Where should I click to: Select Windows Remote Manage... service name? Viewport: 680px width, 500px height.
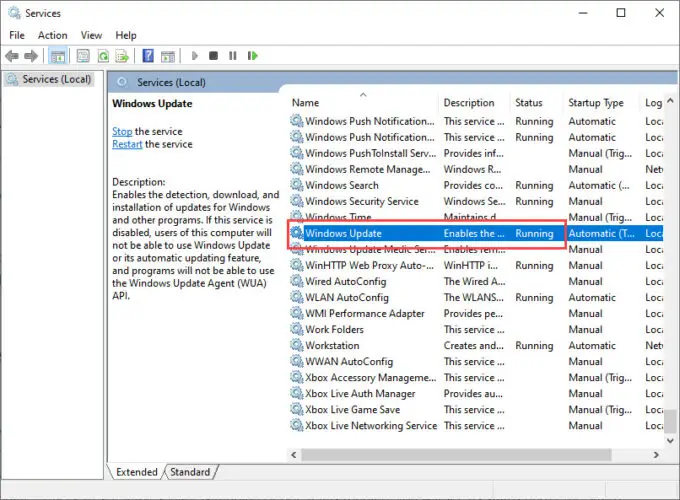(368, 169)
